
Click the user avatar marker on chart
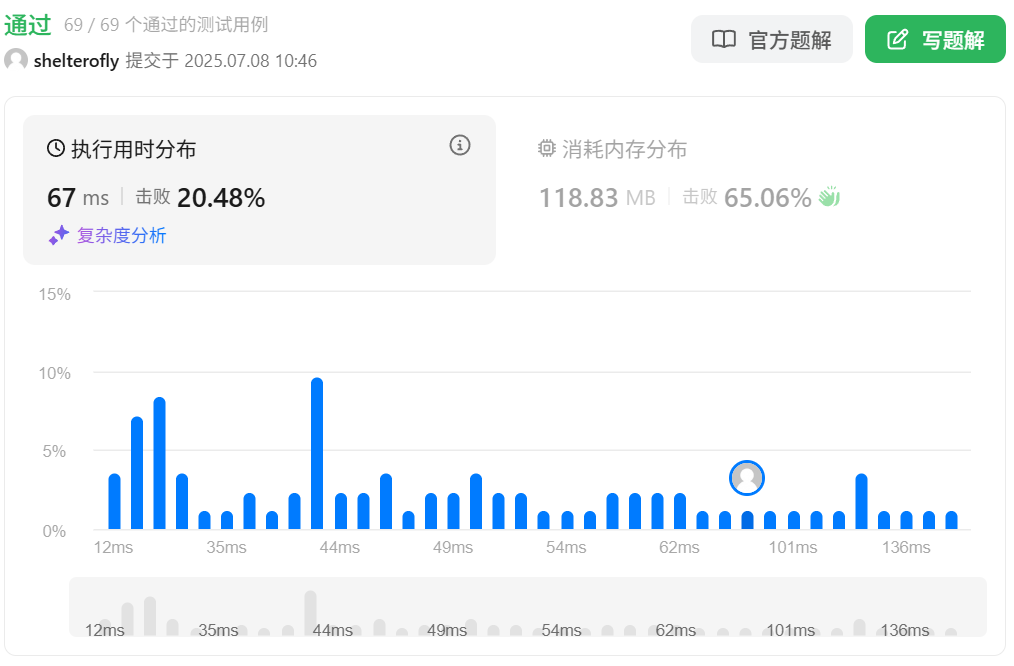(747, 478)
